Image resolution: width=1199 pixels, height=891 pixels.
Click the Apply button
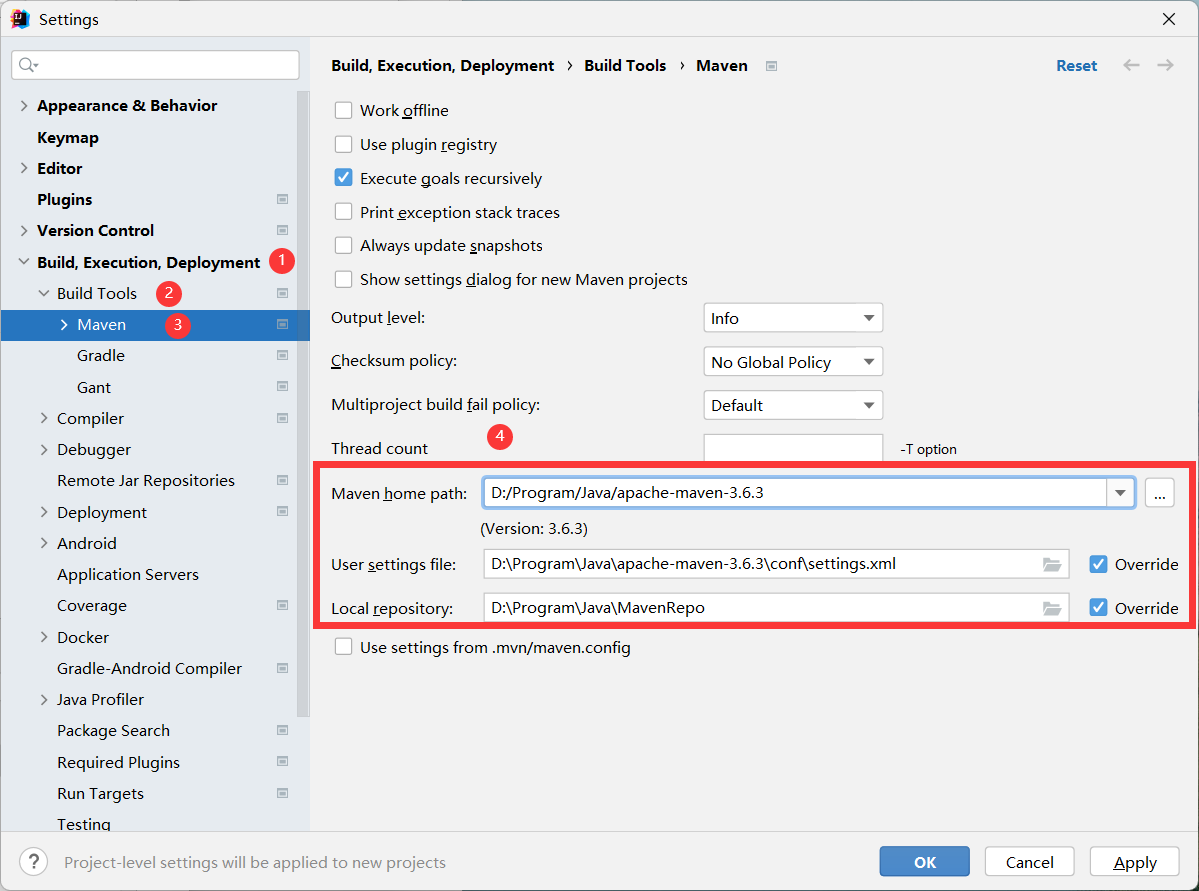click(1135, 862)
